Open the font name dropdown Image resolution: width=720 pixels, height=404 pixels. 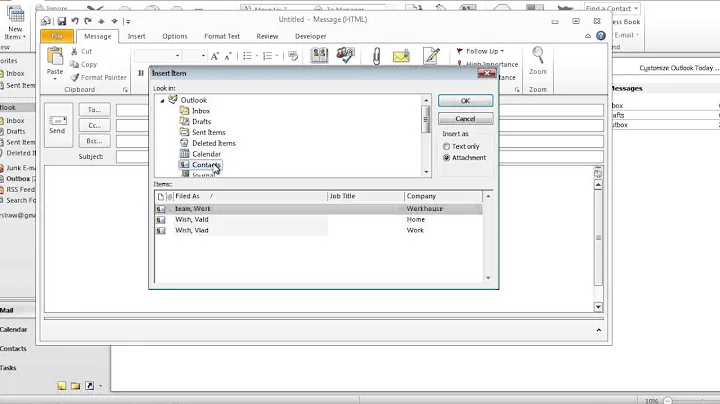point(177,56)
